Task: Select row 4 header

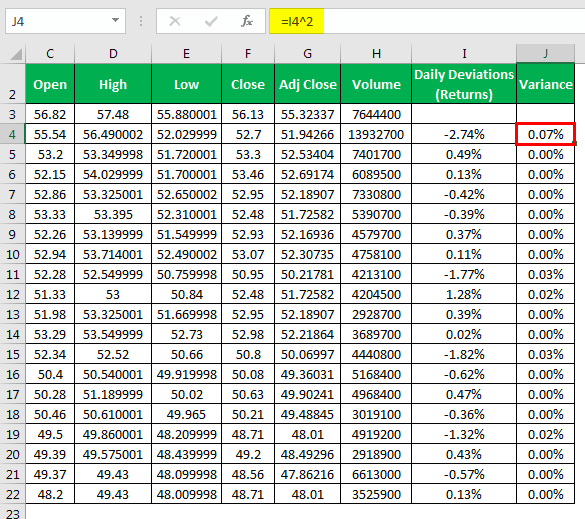Action: [12, 134]
